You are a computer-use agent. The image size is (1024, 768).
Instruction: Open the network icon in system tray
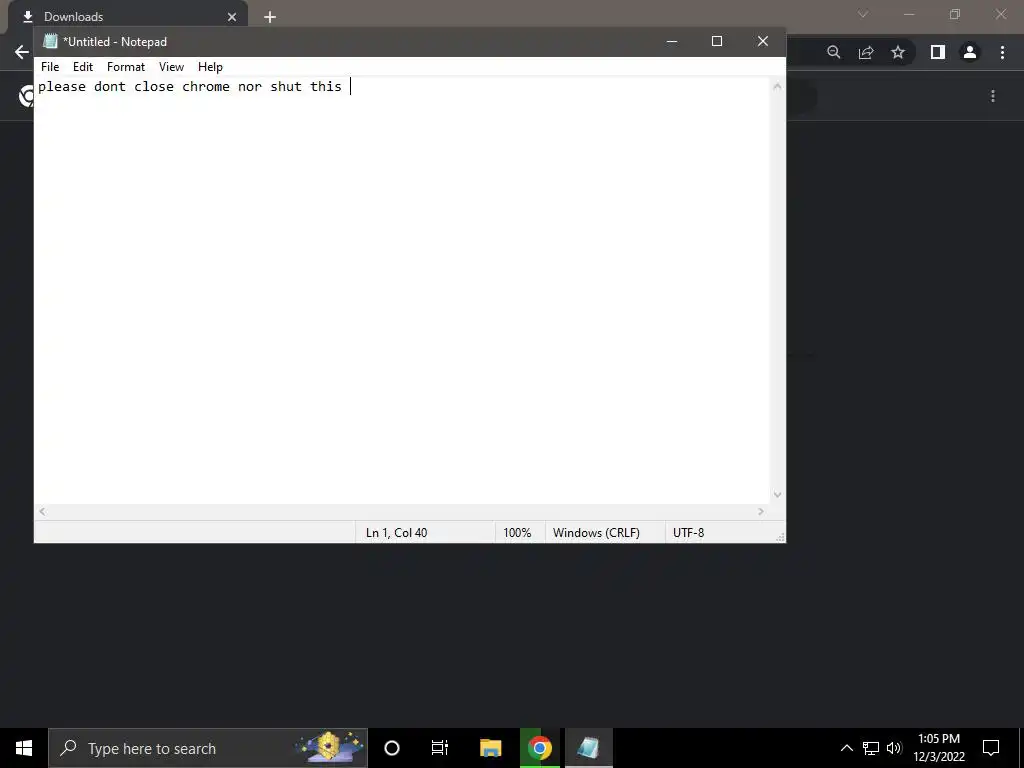click(871, 748)
